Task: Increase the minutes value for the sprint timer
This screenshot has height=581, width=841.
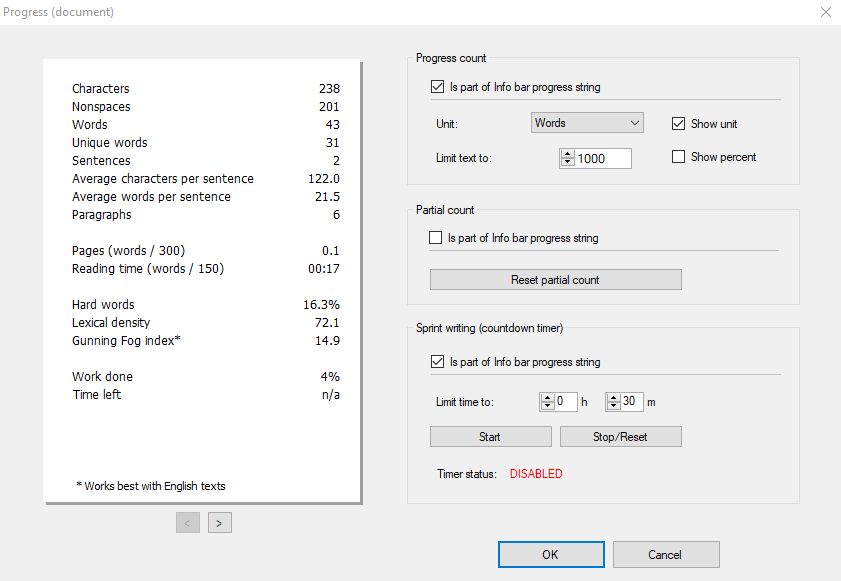Action: (x=614, y=397)
